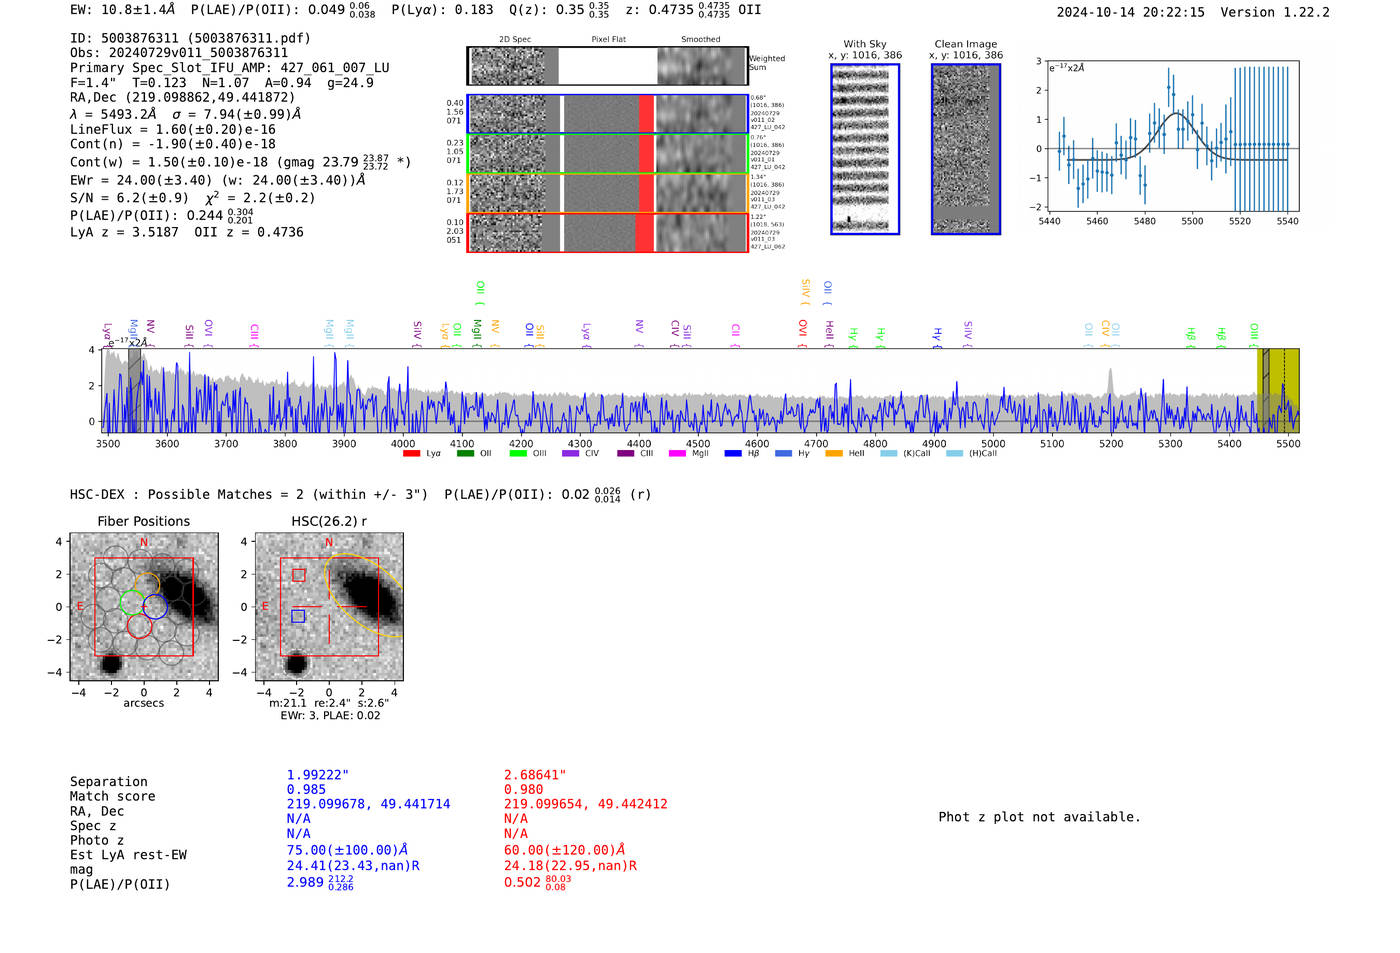Open the Clean Image cutout

966,149
